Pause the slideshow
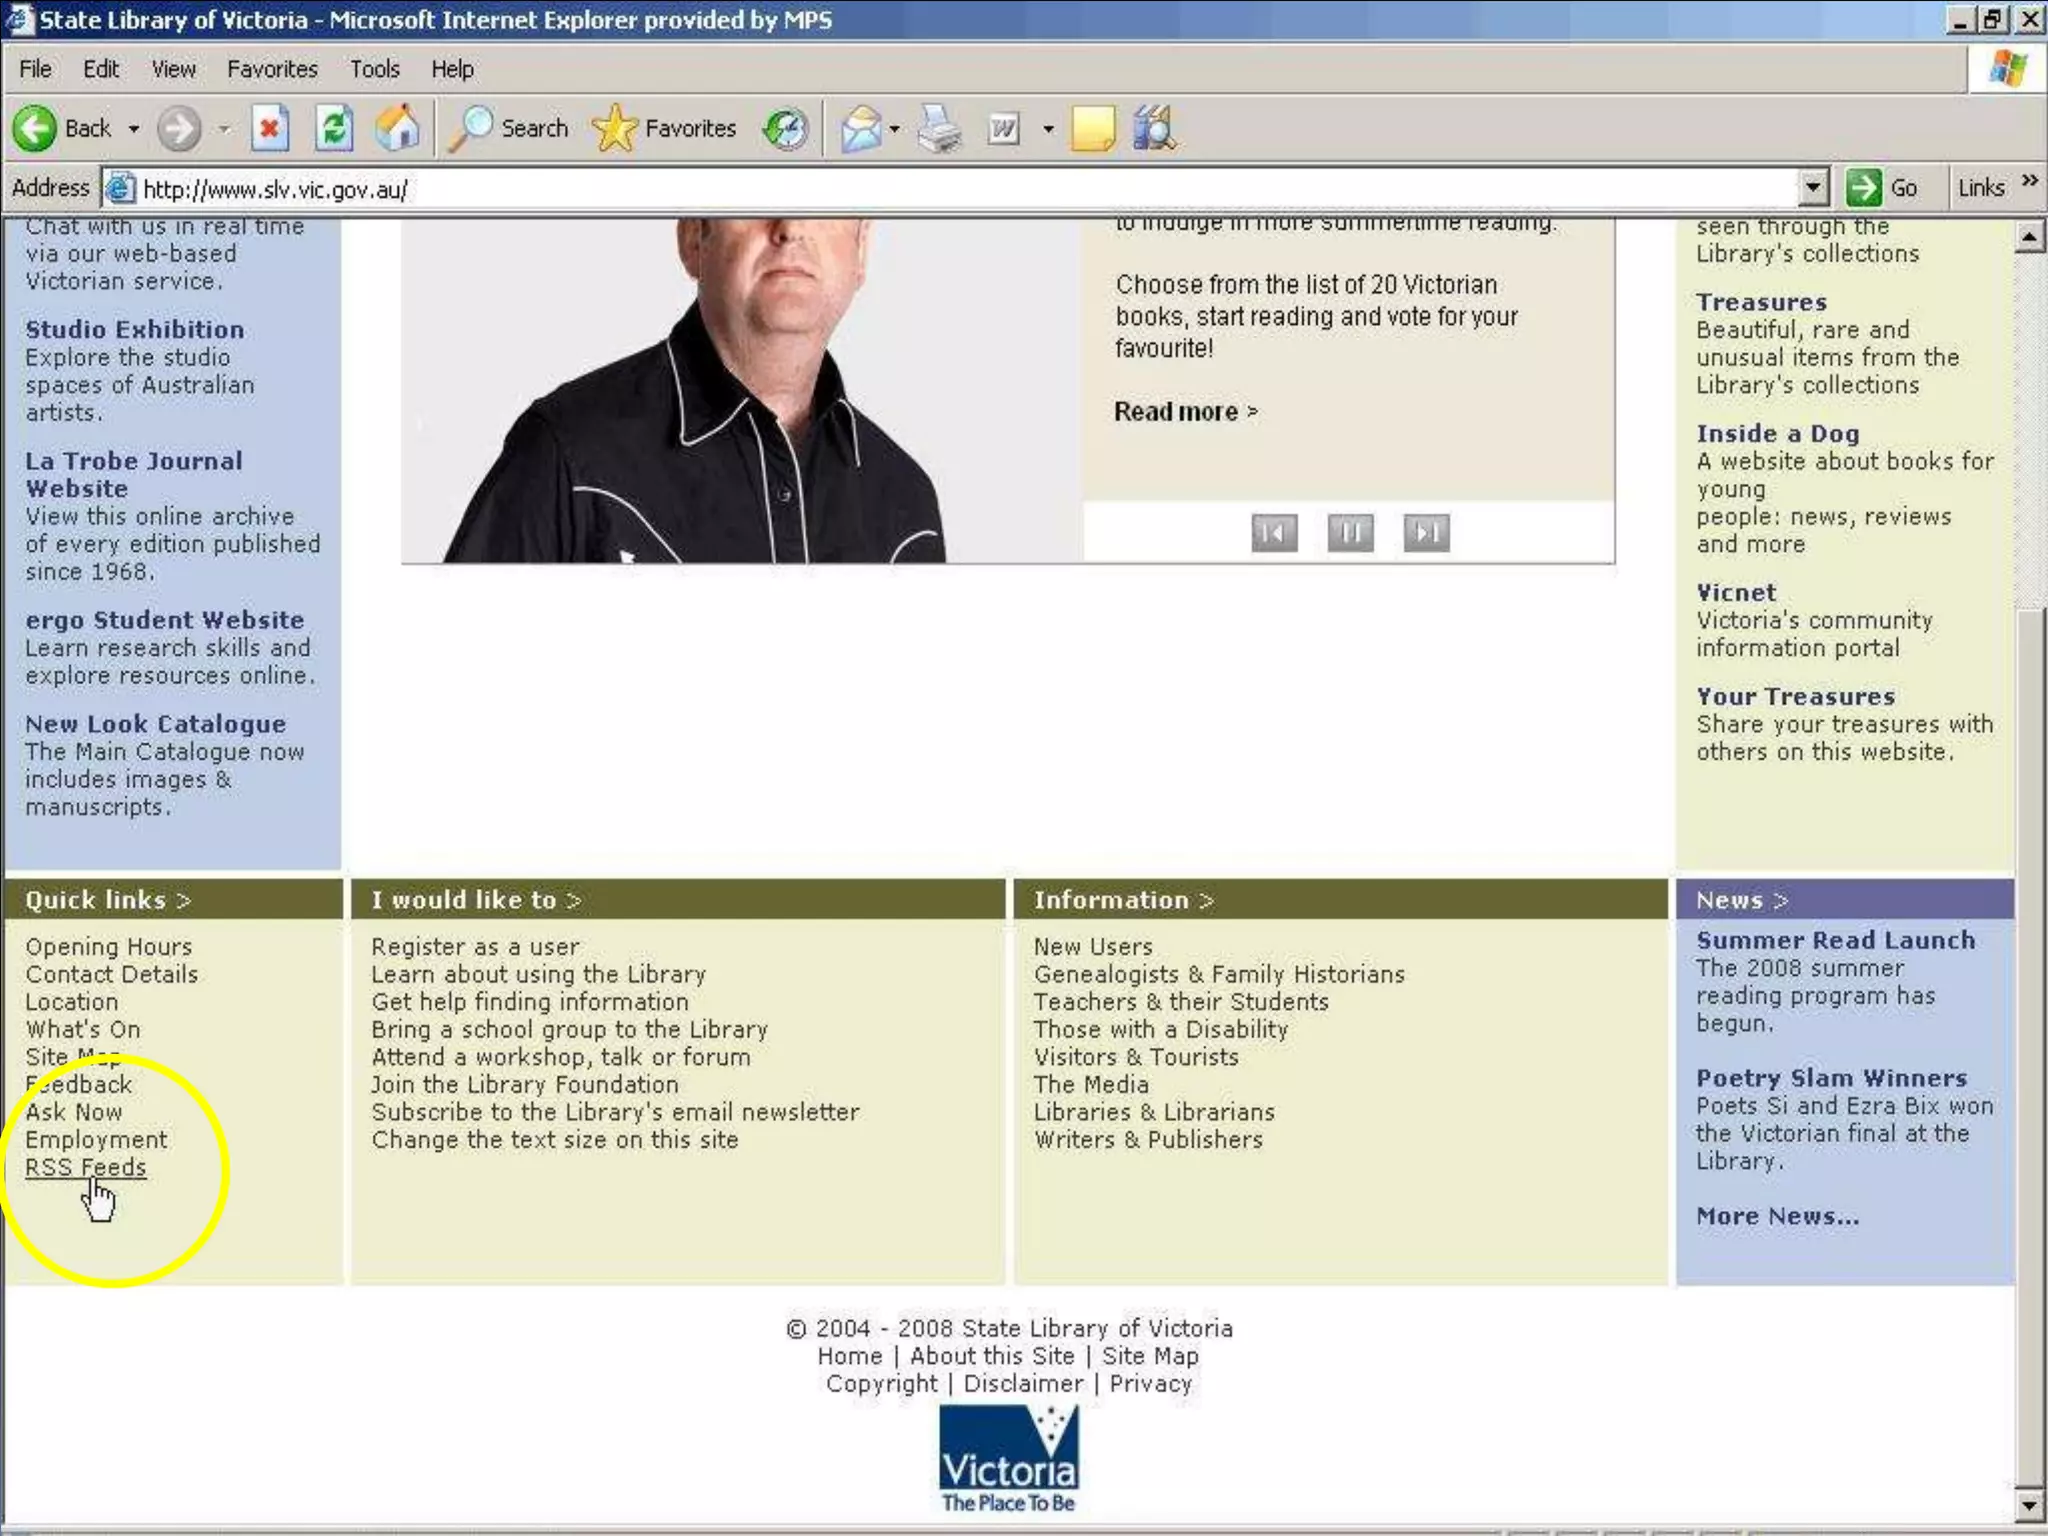The width and height of the screenshot is (2048, 1536). point(1350,532)
